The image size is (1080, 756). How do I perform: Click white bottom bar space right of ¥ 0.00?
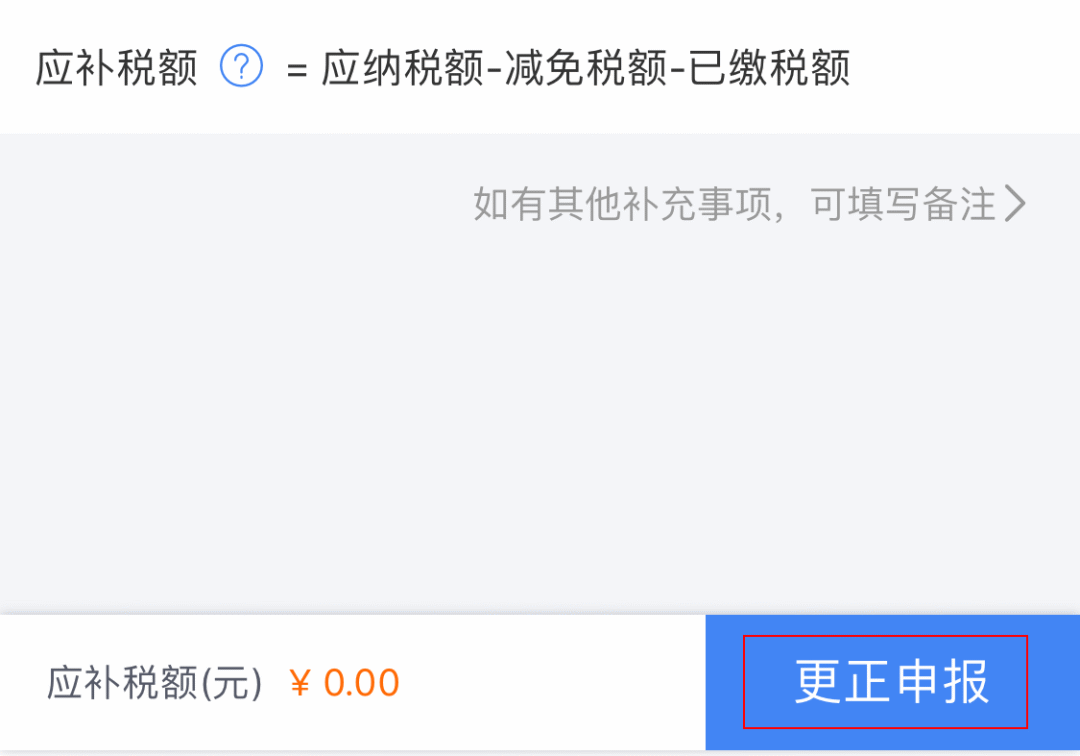tap(551, 683)
